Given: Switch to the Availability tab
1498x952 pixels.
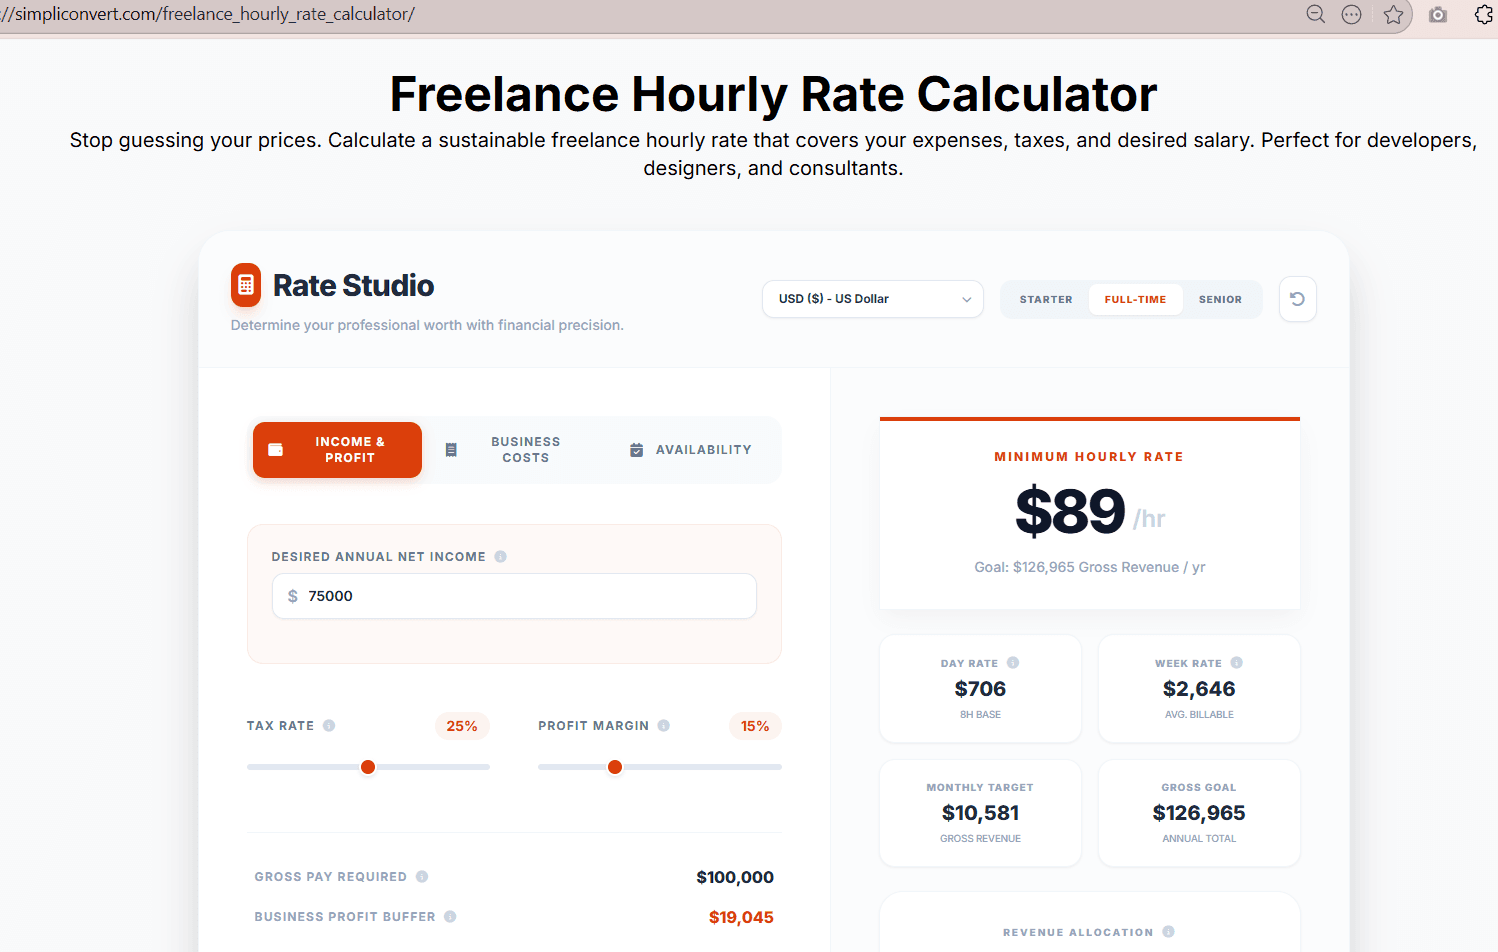Looking at the screenshot, I should coord(691,450).
